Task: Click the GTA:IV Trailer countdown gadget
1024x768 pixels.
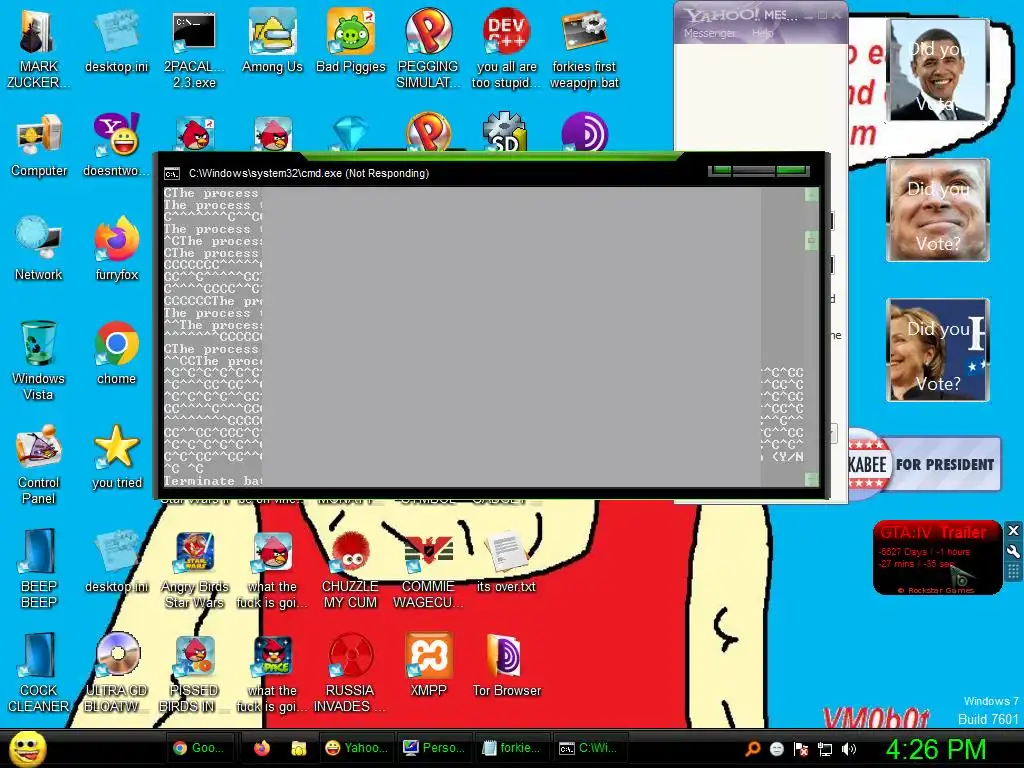Action: 936,558
